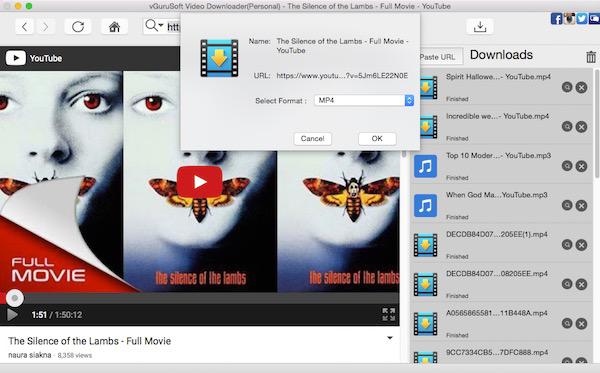This screenshot has height=373, width=600.
Task: Remove the Top 10 Moder... mp3 entry
Action: point(582,166)
